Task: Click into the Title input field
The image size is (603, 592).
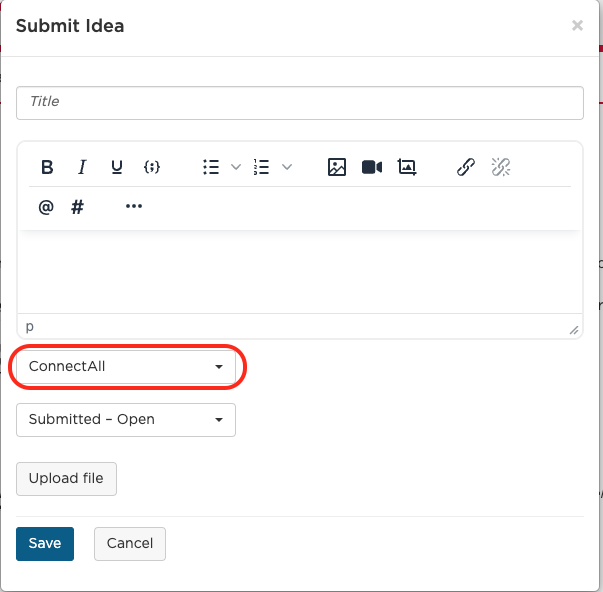Action: [300, 102]
